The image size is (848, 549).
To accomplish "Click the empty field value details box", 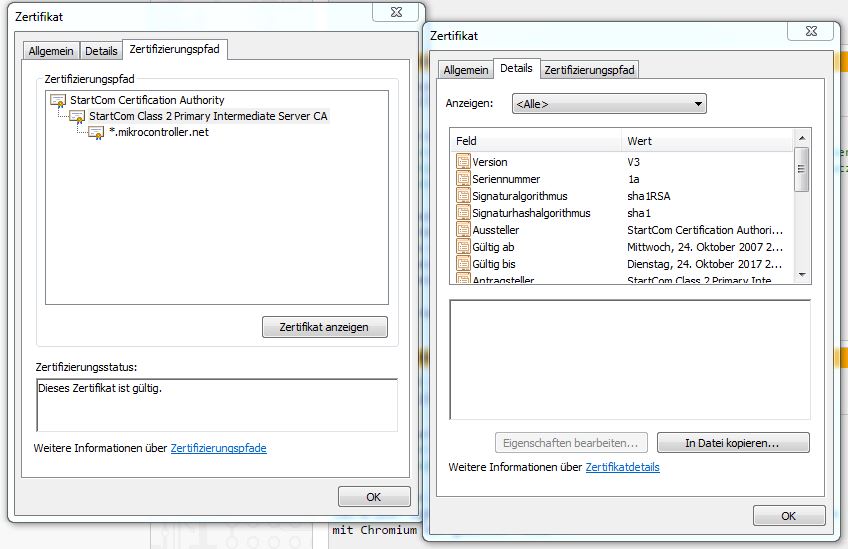I will (630, 360).
